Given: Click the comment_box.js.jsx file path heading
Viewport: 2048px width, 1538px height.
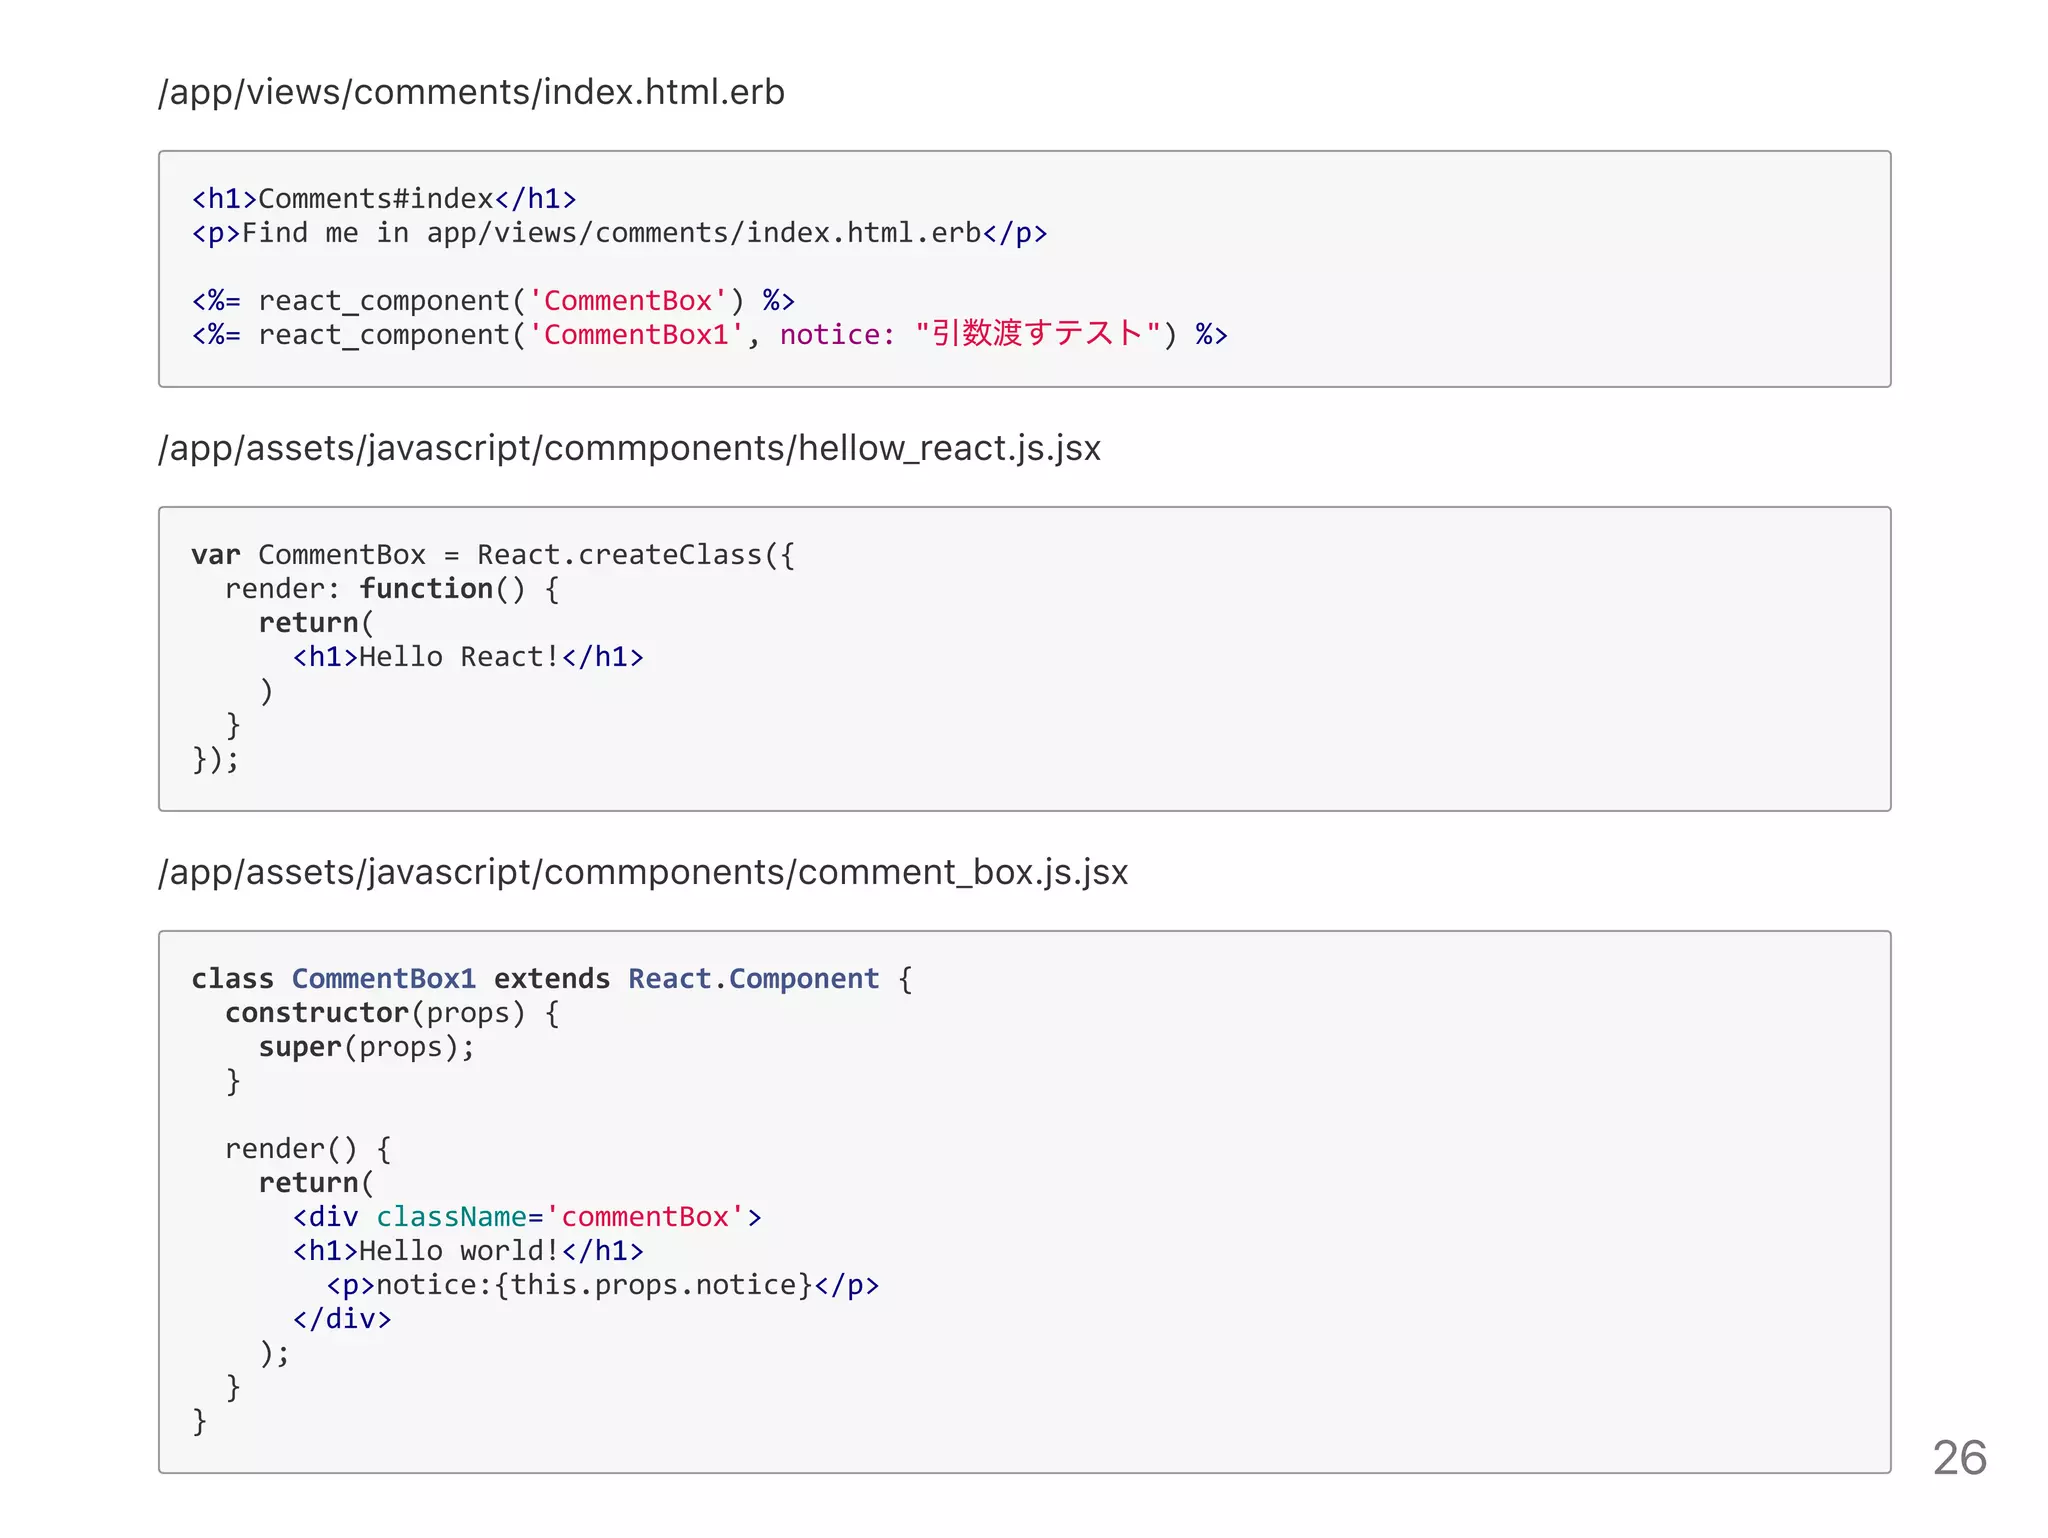Looking at the screenshot, I should (642, 872).
